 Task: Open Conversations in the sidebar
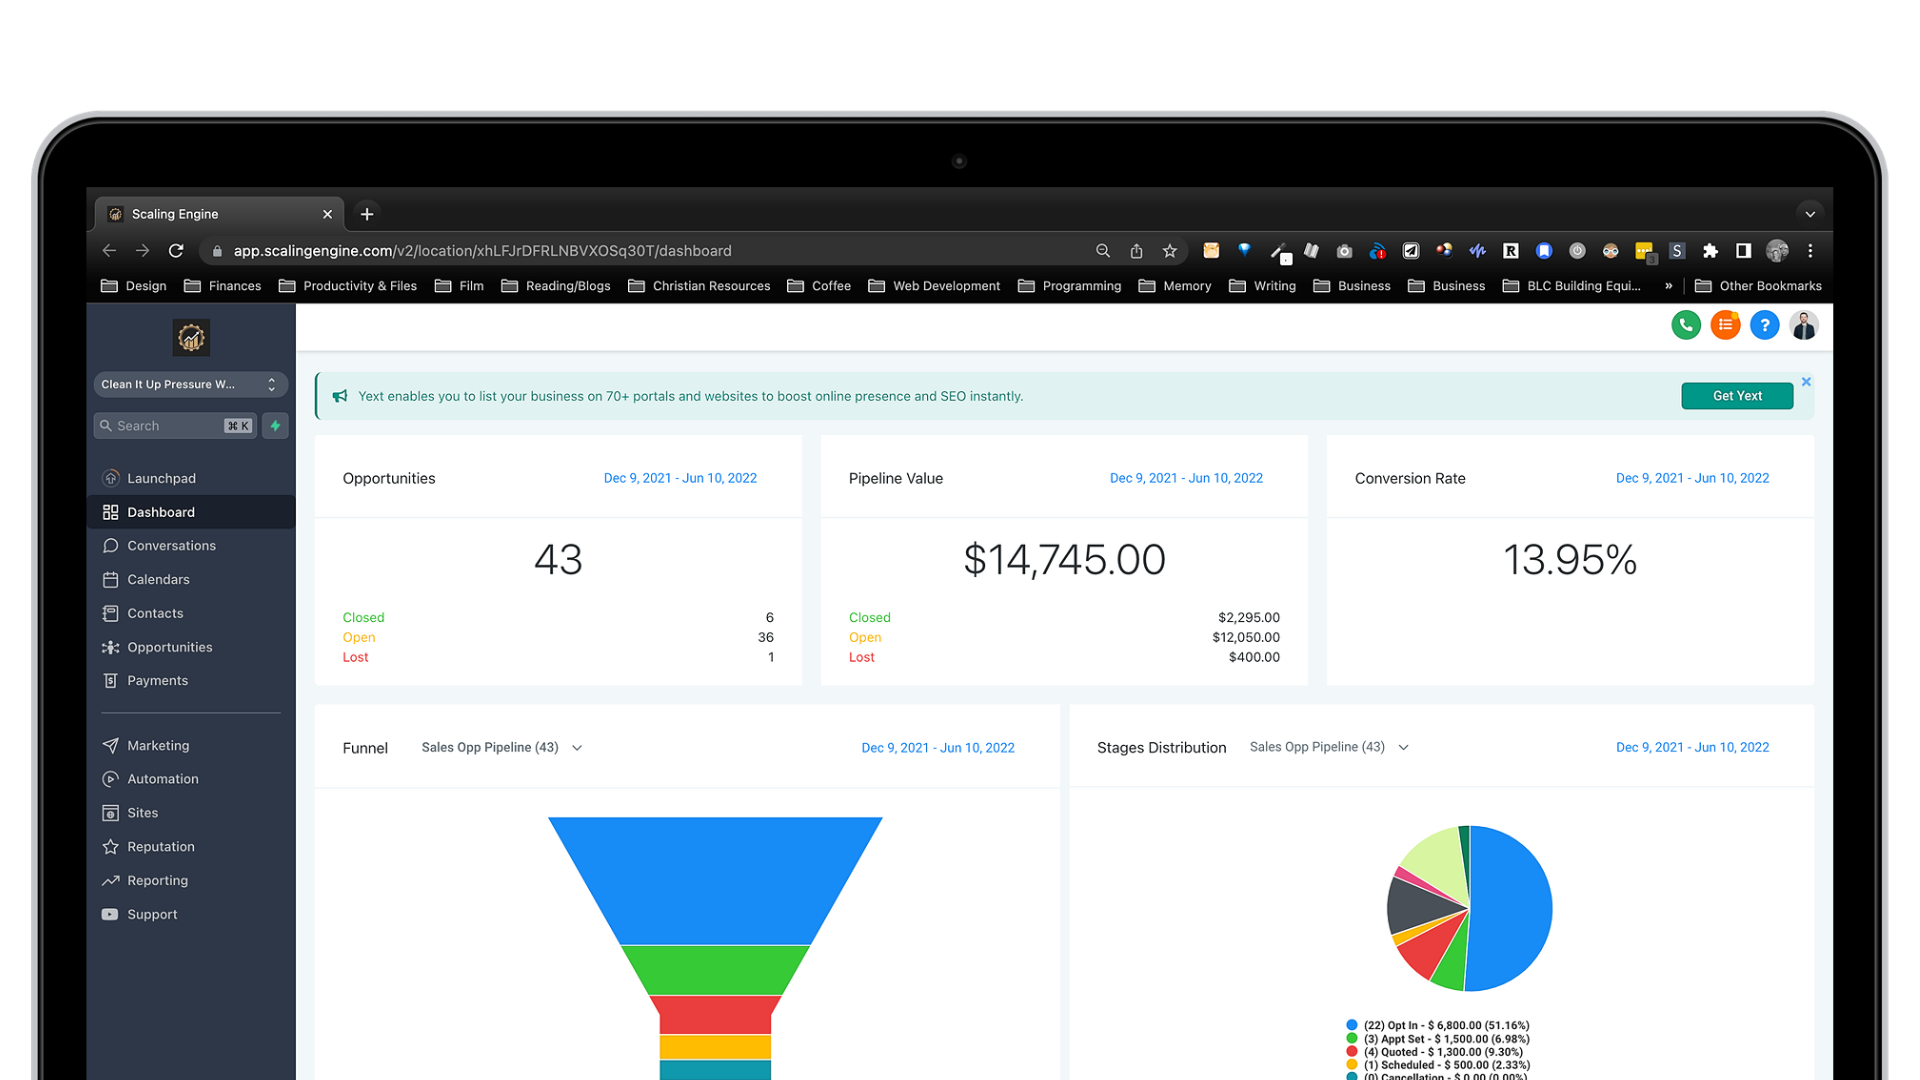pyautogui.click(x=171, y=546)
